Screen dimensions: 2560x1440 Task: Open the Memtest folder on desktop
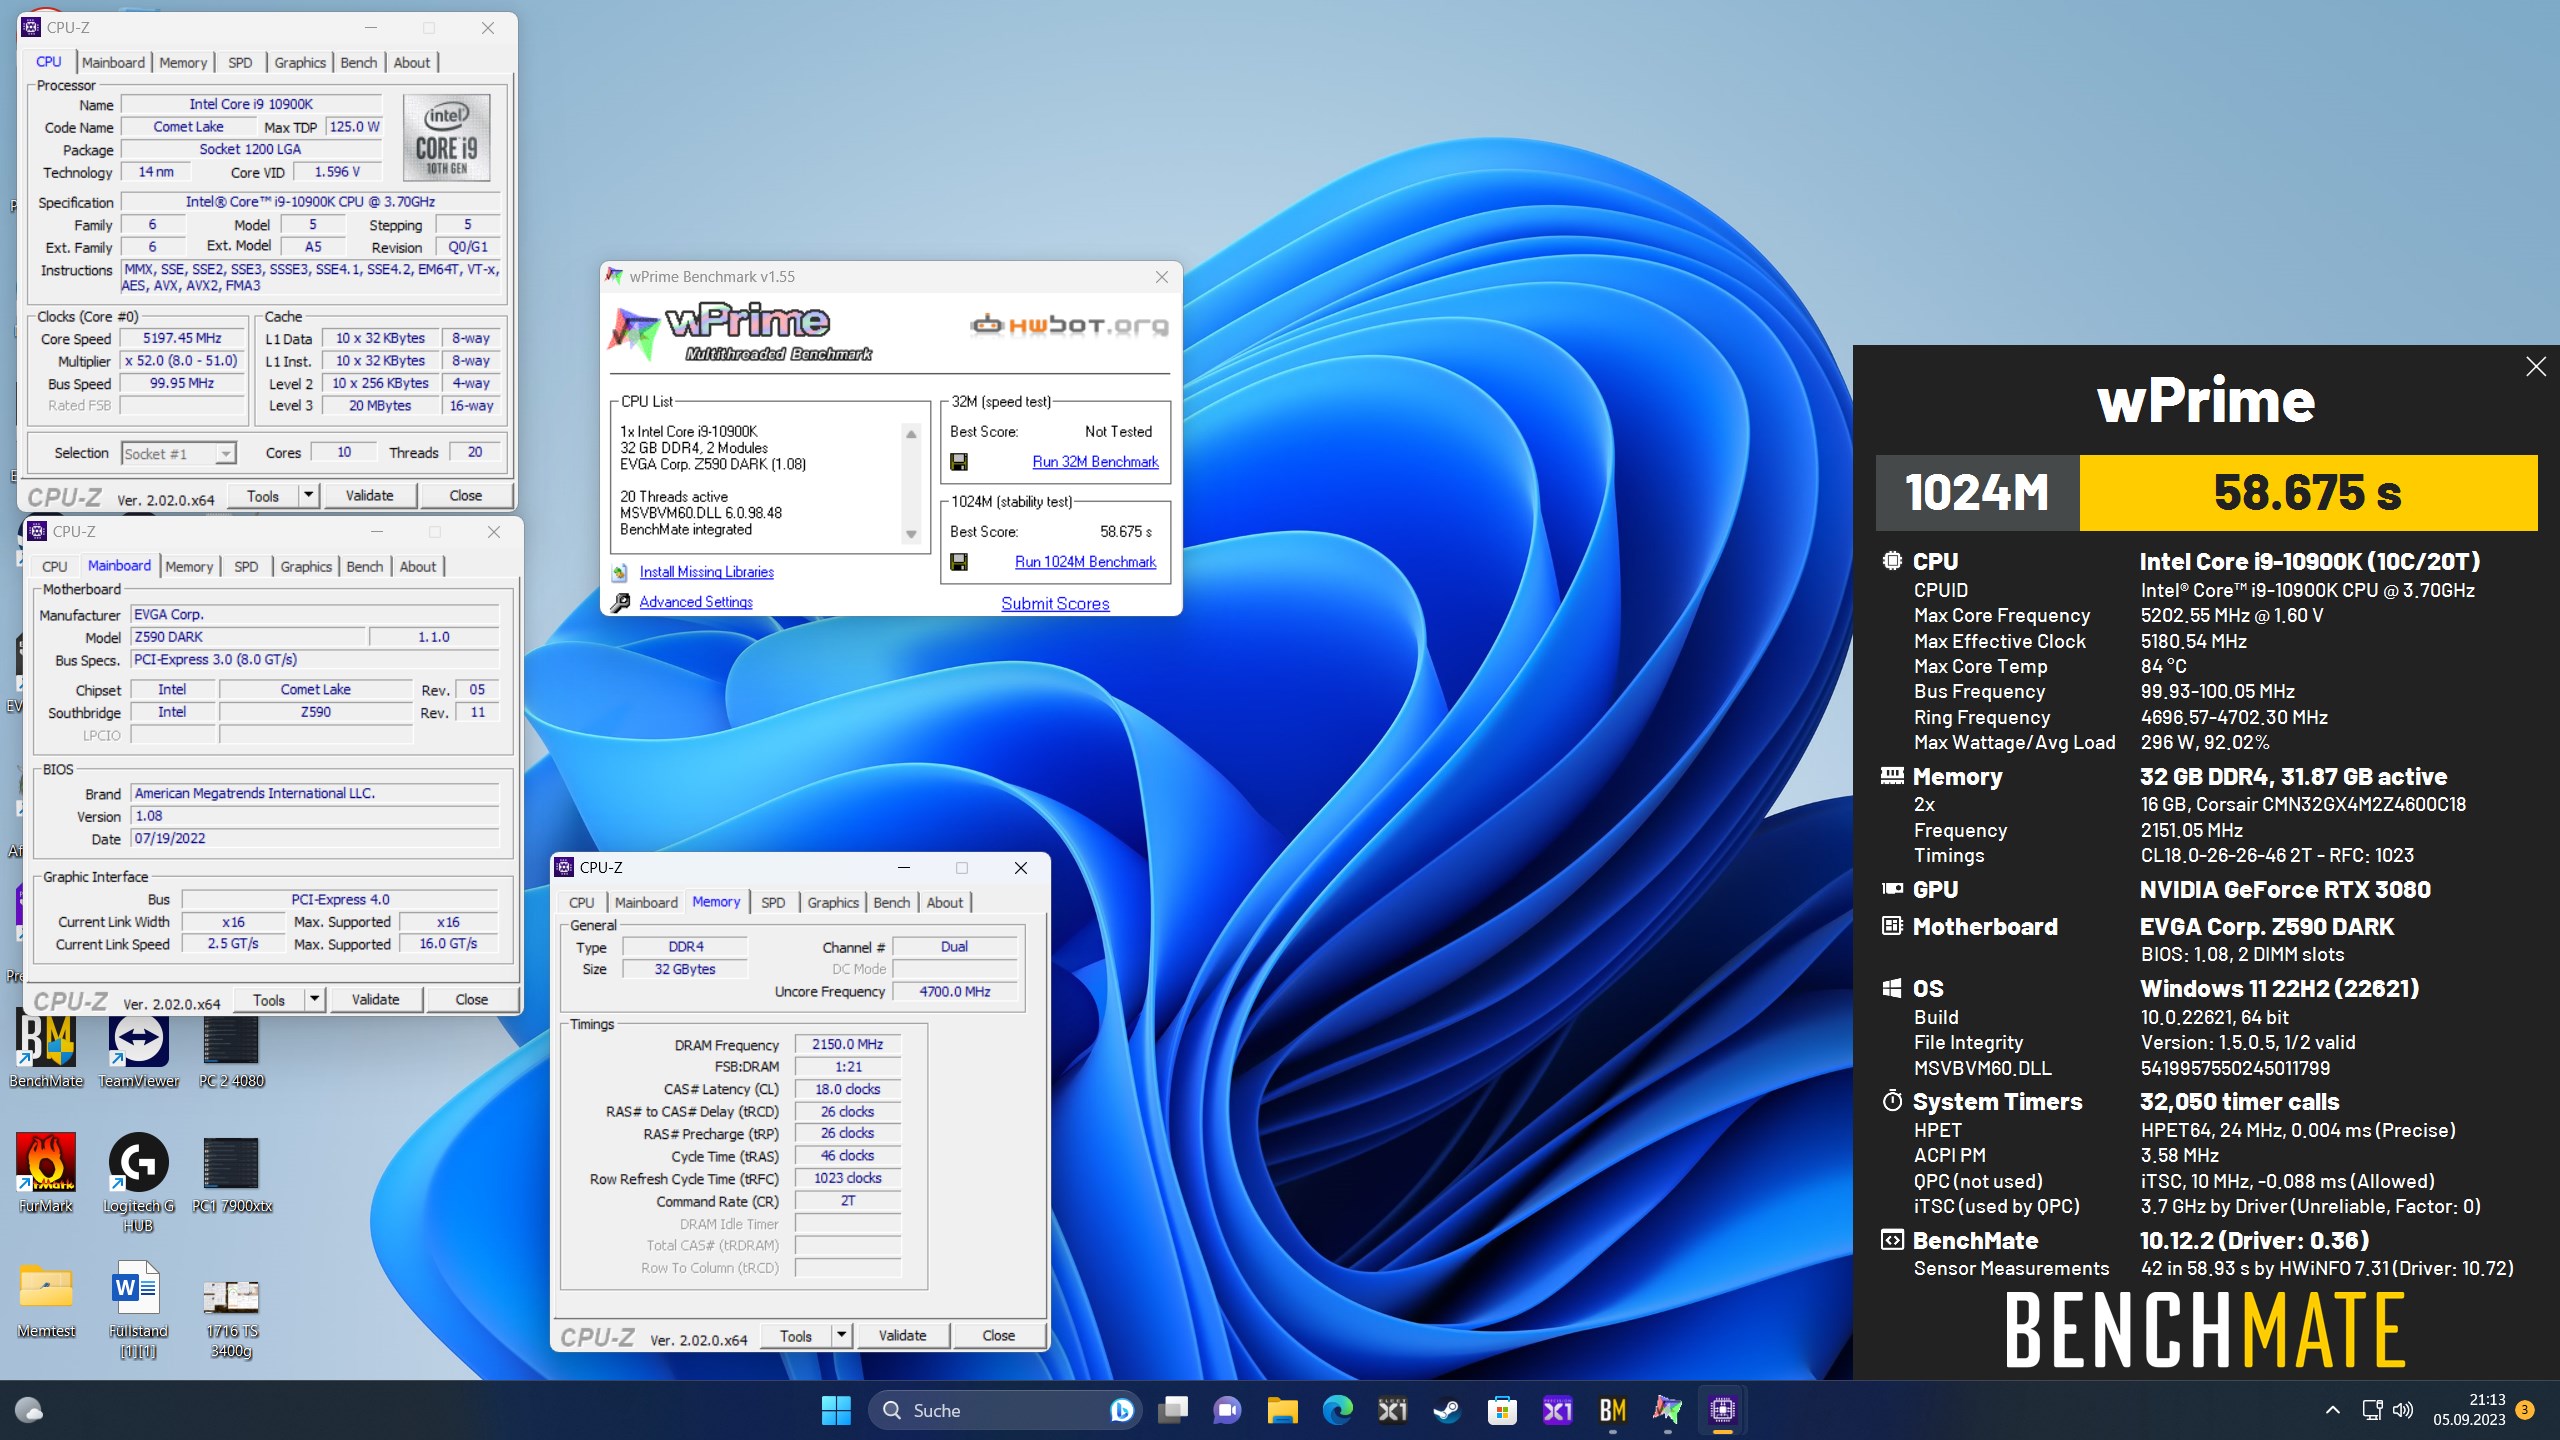point(46,1298)
